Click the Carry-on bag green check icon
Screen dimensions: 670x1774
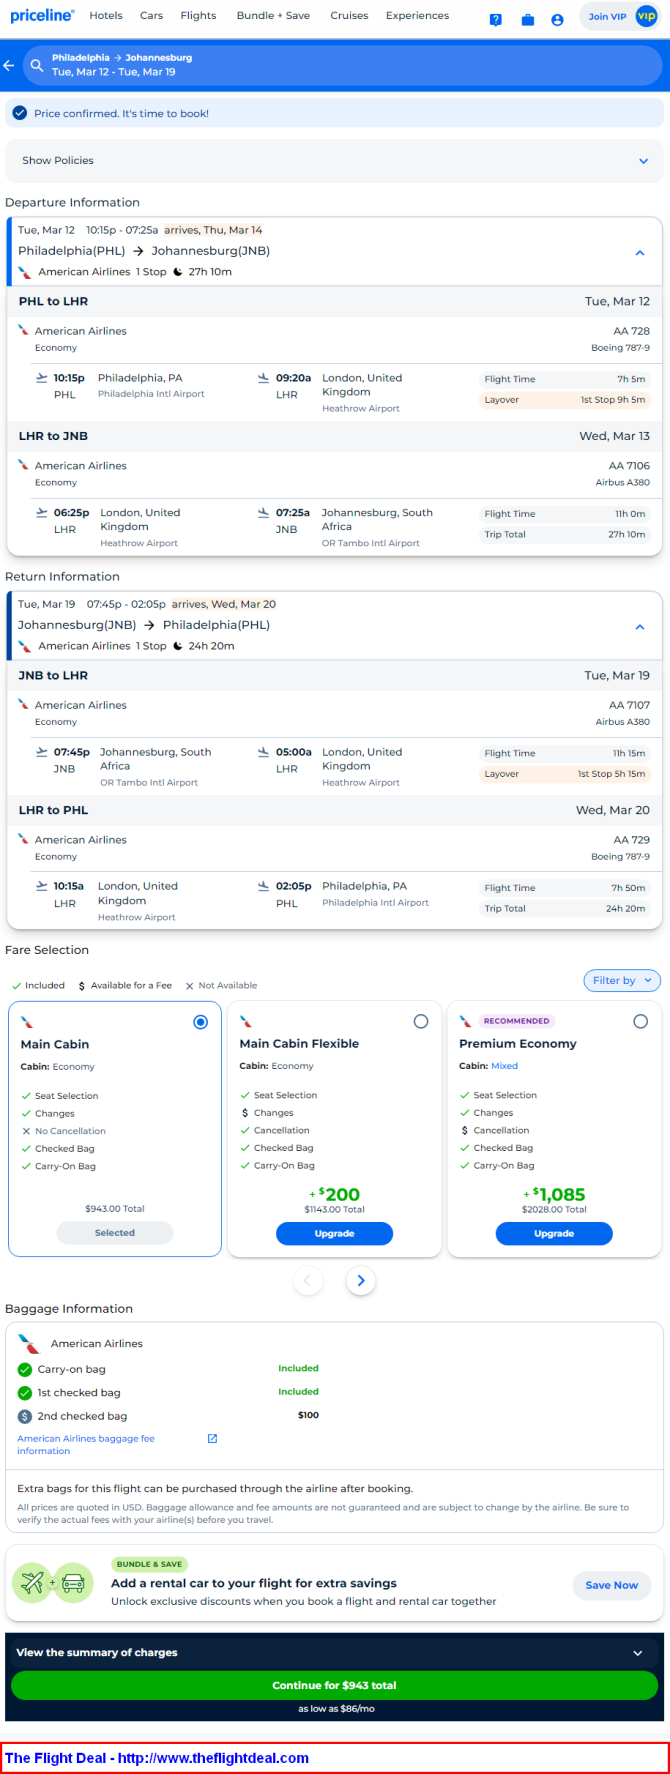click(25, 1369)
